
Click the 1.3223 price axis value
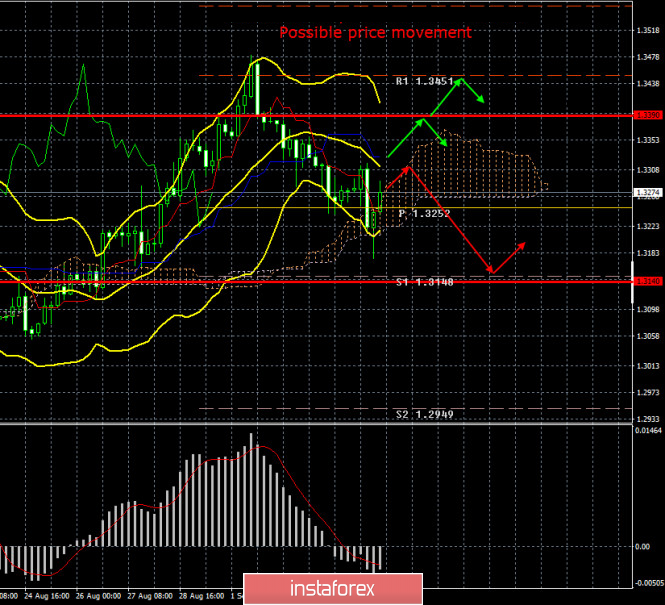[648, 226]
